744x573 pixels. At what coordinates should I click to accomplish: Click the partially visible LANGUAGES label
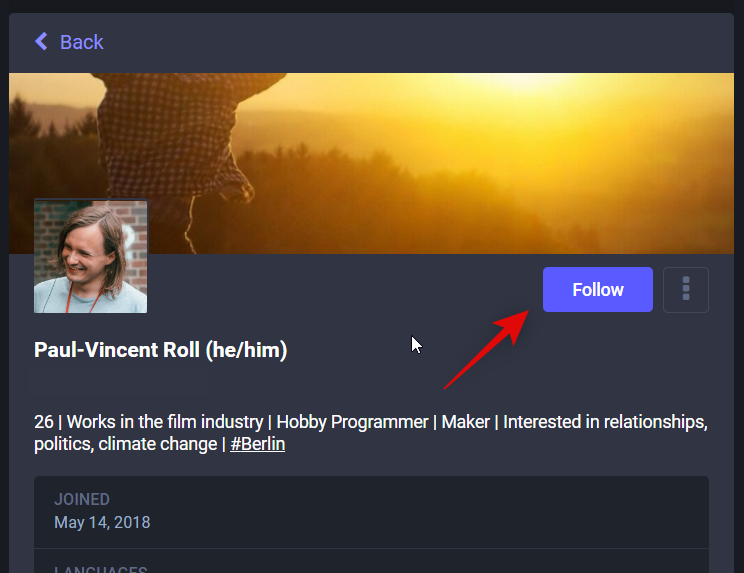100,569
